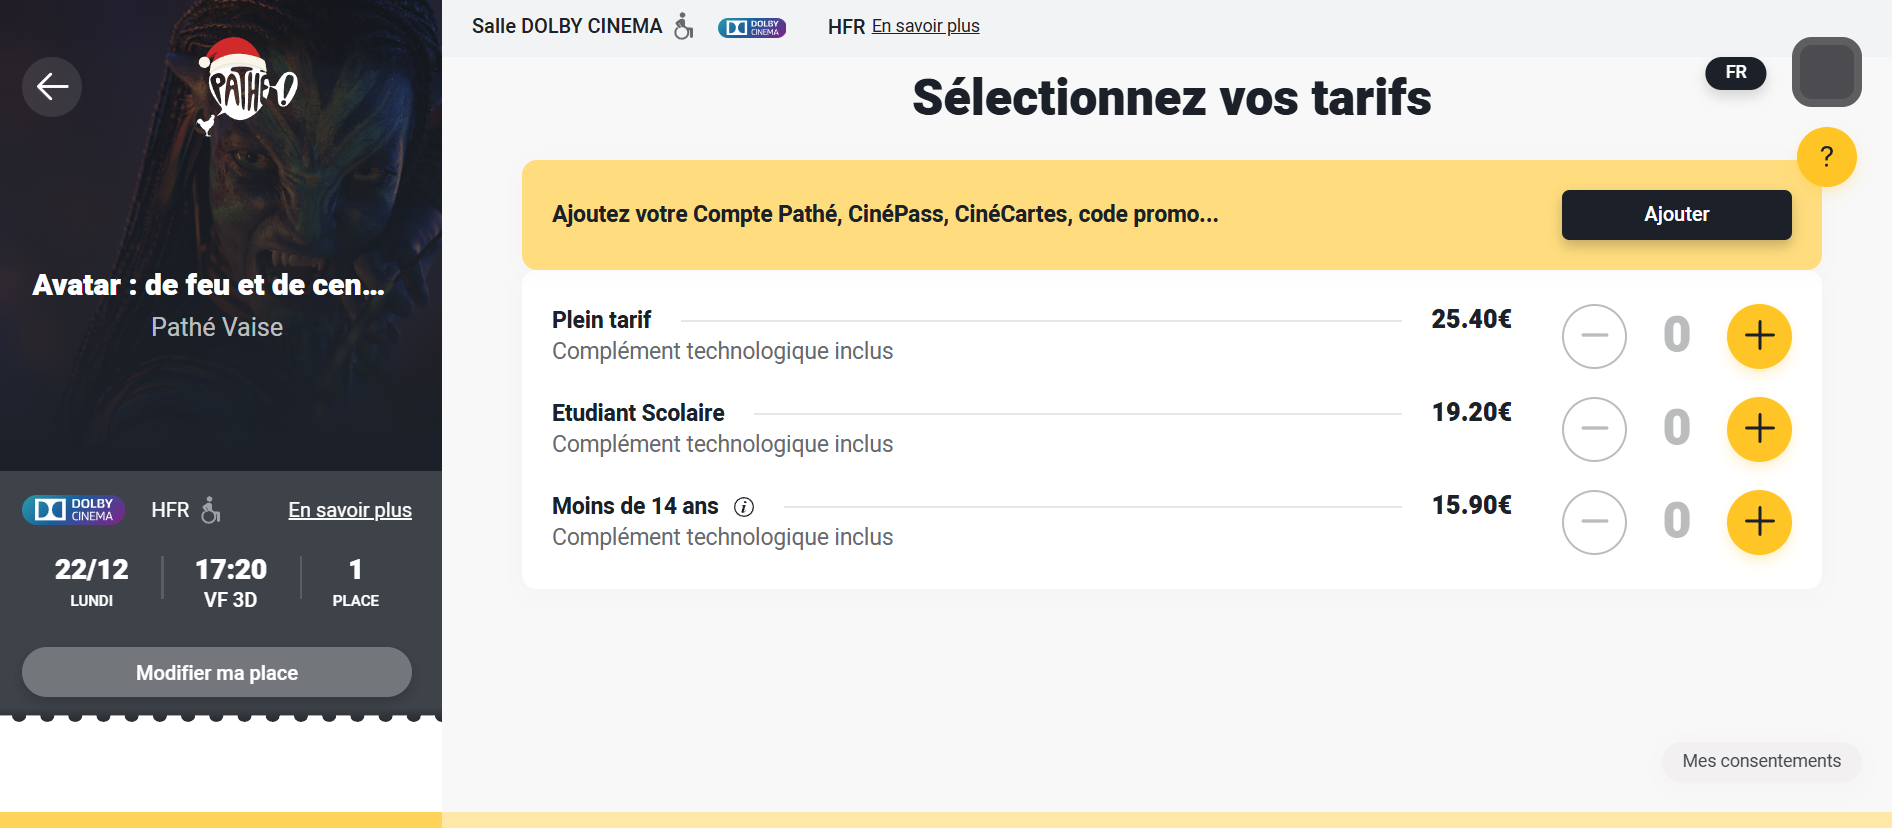Click Modifier ma place button
Viewport: 1892px width, 828px height.
(217, 673)
